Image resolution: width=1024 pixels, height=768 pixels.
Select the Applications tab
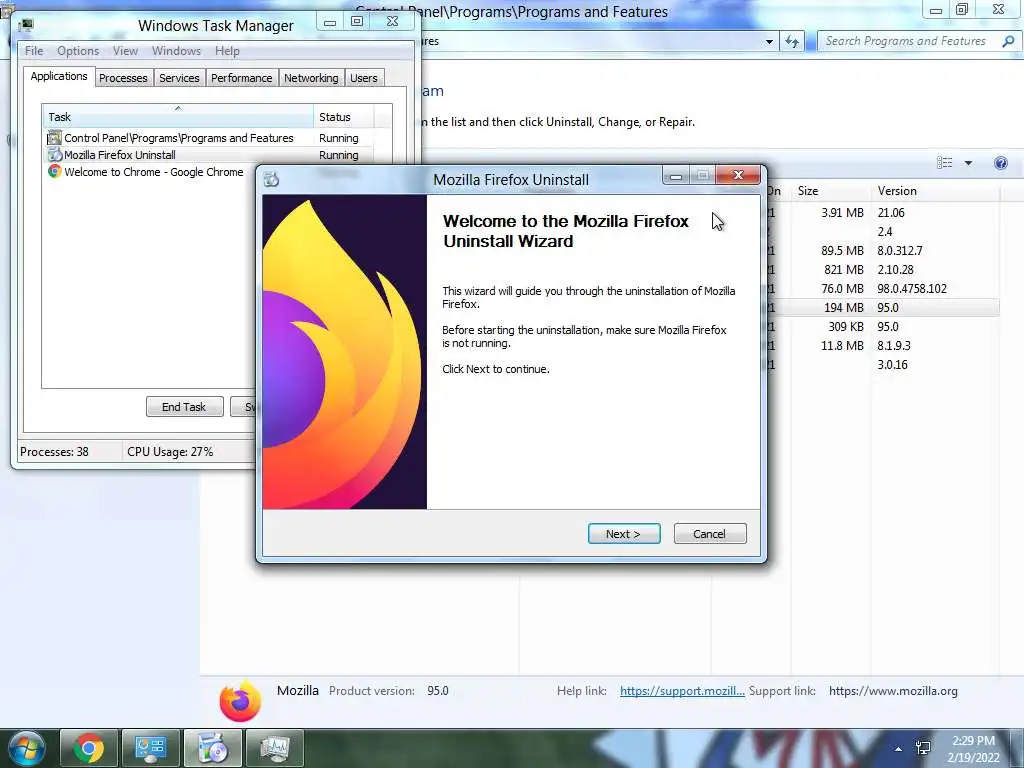(x=59, y=76)
